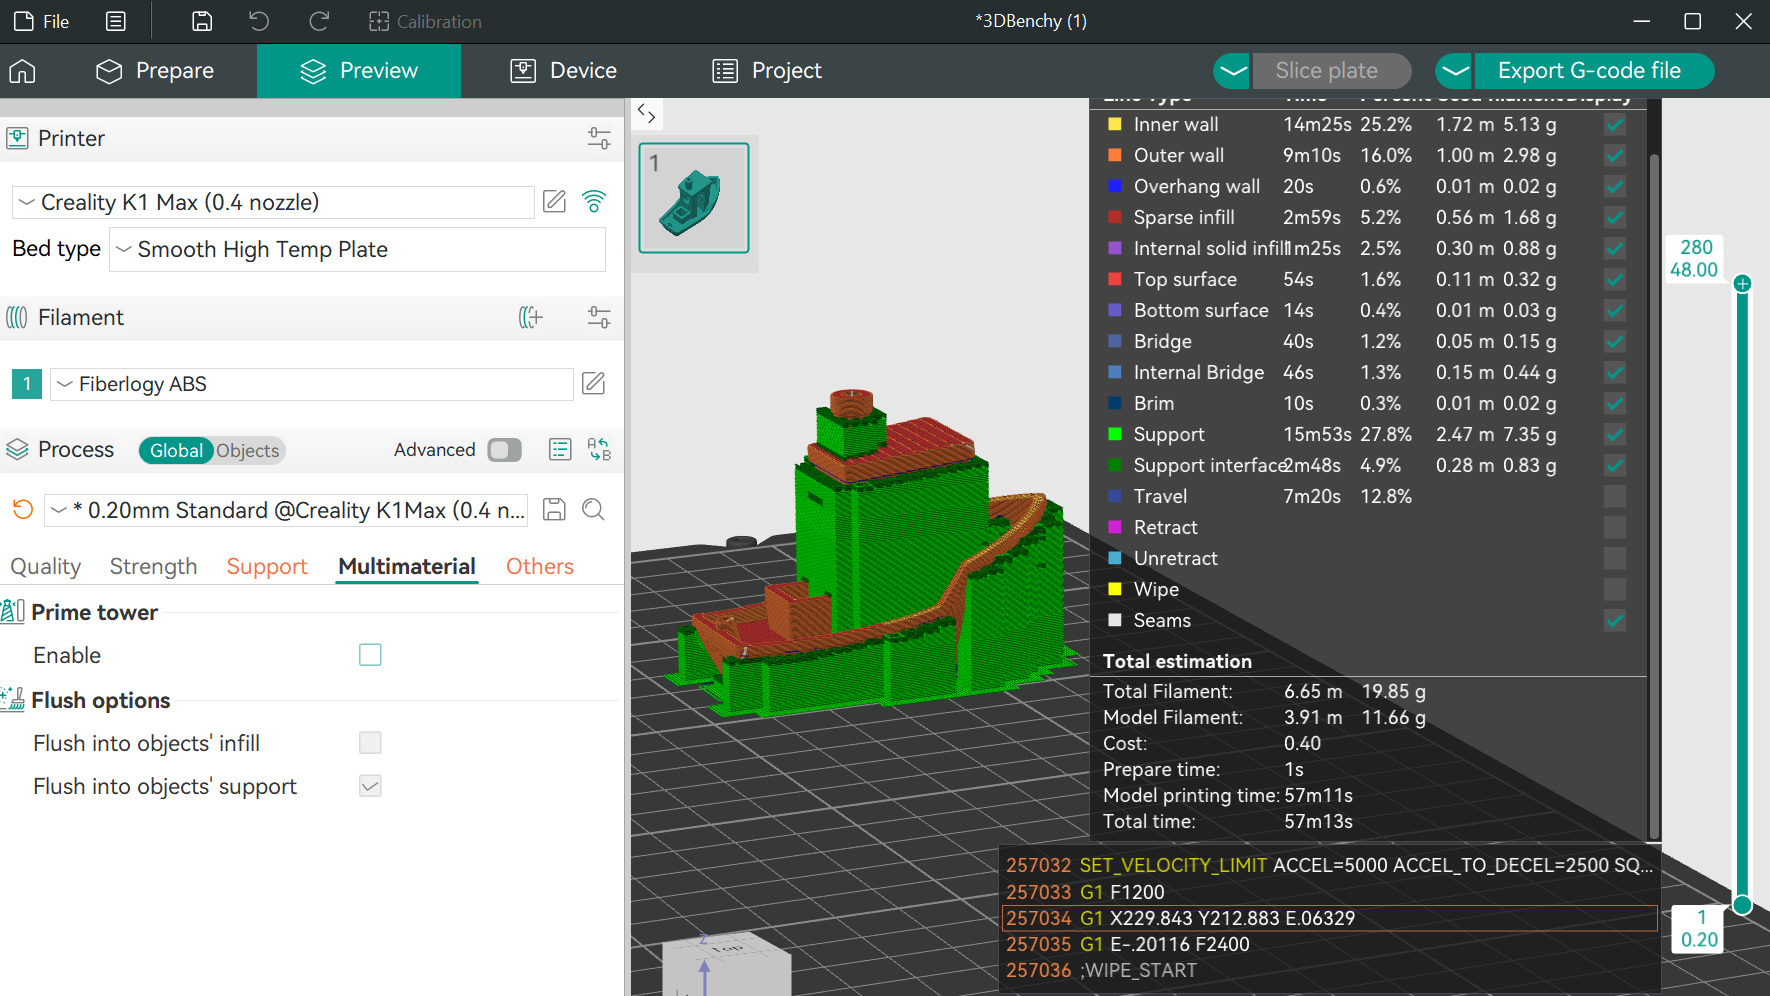Viewport: 1770px width, 996px height.
Task: Toggle Outer wall display checkbox
Action: [1614, 156]
